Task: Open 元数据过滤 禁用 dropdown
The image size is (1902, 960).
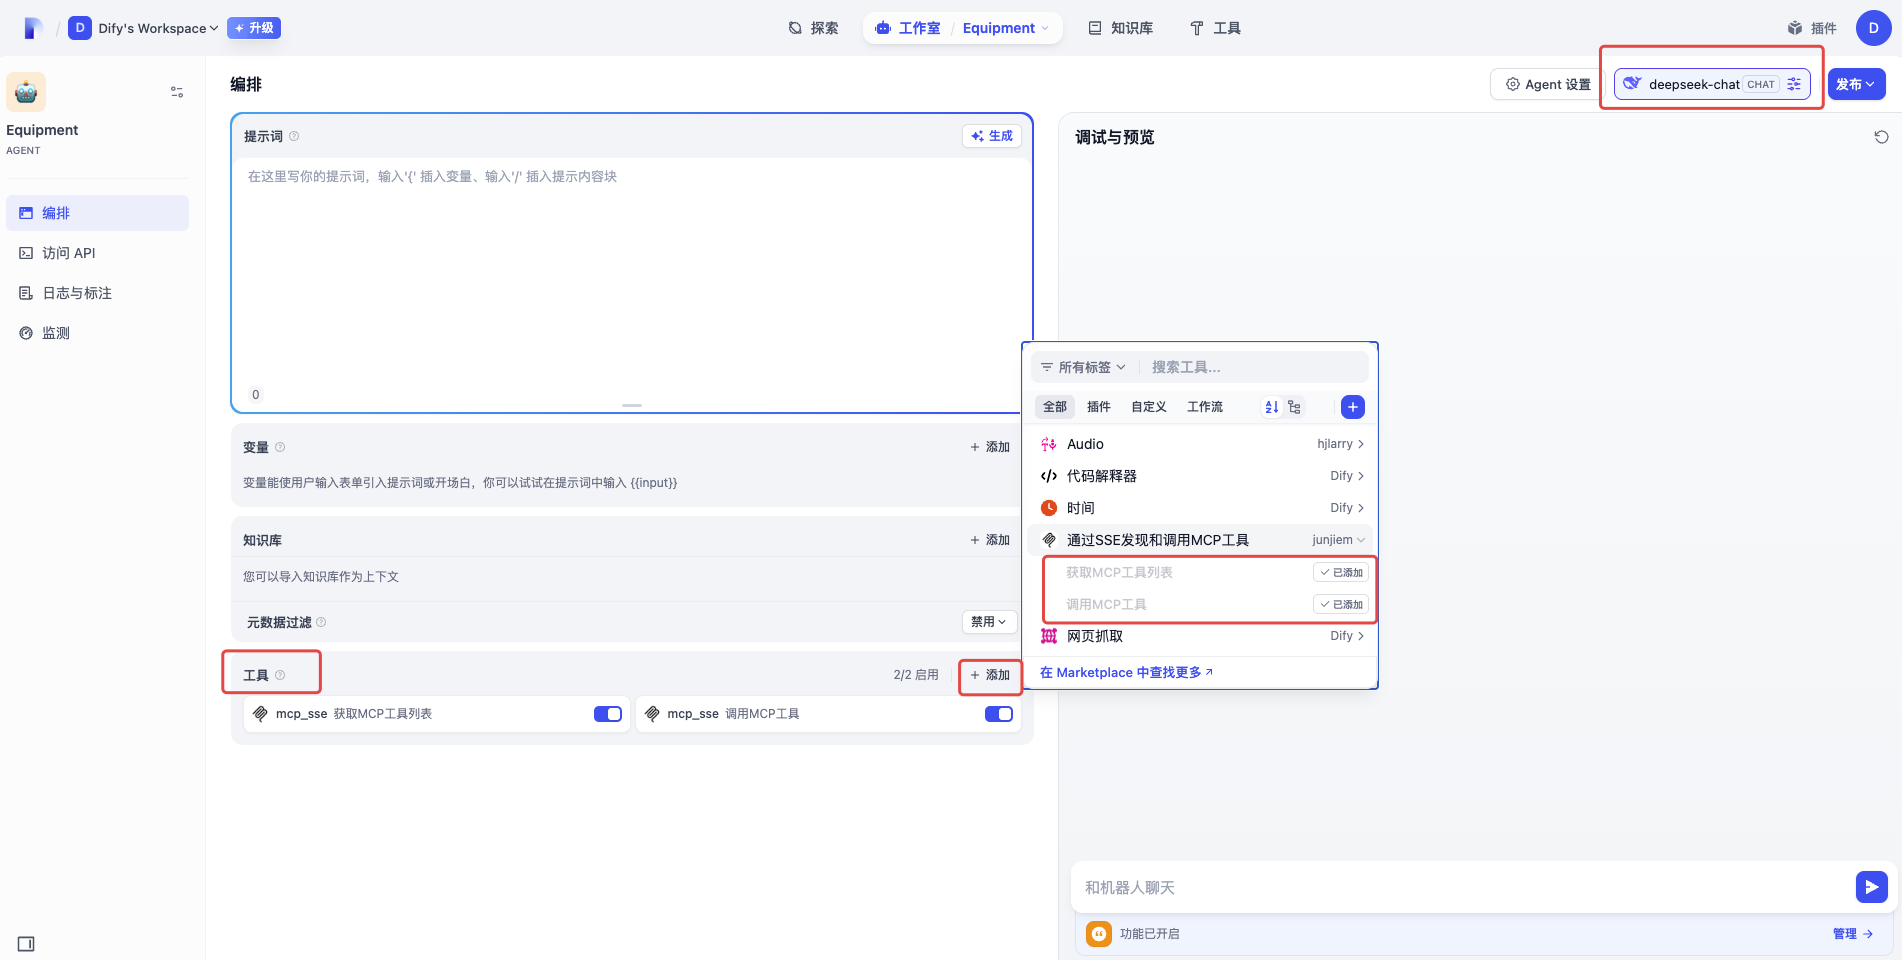Action: 989,622
